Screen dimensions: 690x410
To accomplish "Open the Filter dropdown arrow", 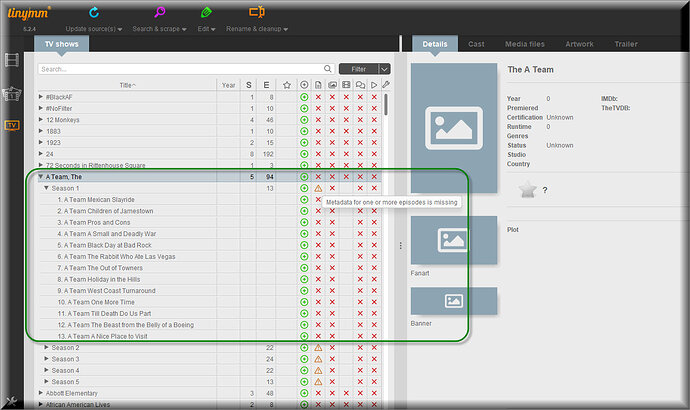I will click(x=384, y=69).
